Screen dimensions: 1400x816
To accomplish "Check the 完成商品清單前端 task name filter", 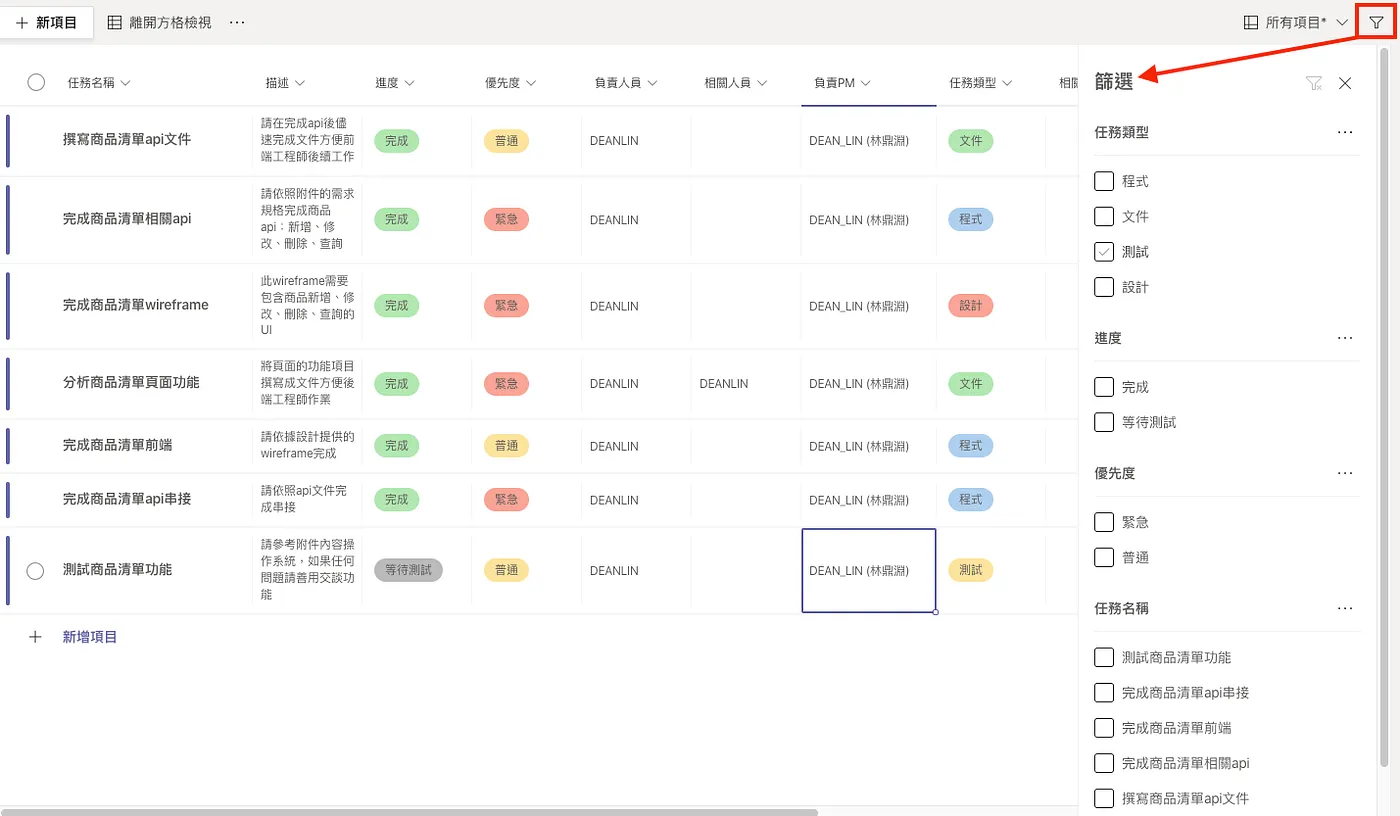I will click(1104, 728).
